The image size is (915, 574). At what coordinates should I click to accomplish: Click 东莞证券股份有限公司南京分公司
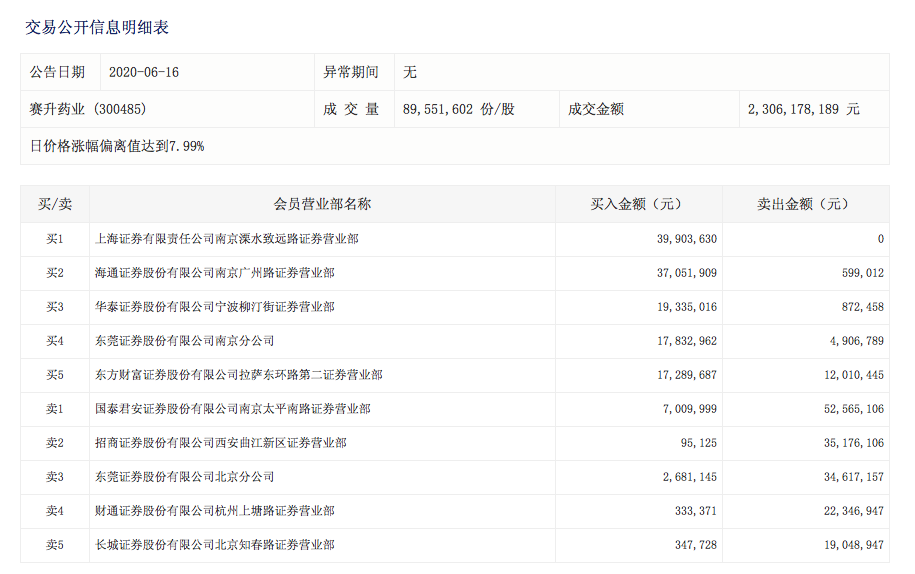click(x=185, y=341)
